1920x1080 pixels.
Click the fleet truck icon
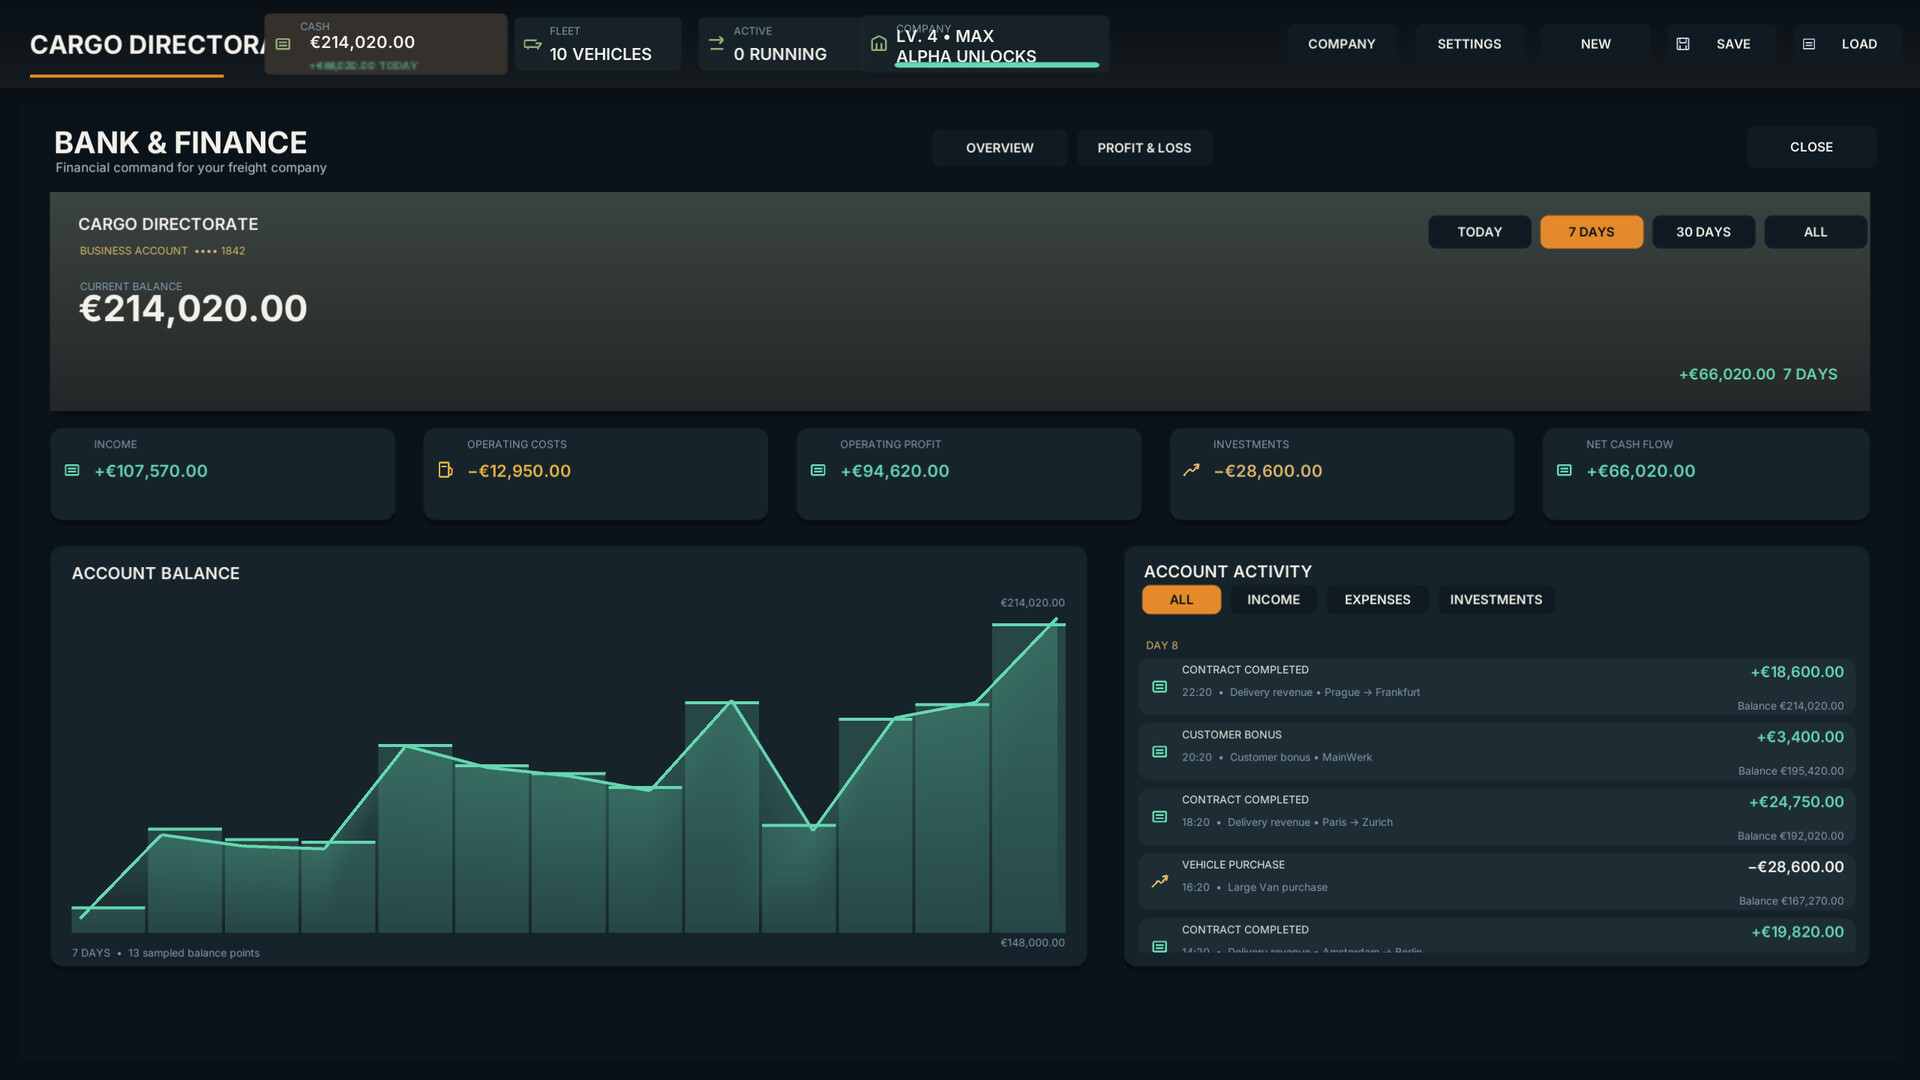(x=532, y=44)
